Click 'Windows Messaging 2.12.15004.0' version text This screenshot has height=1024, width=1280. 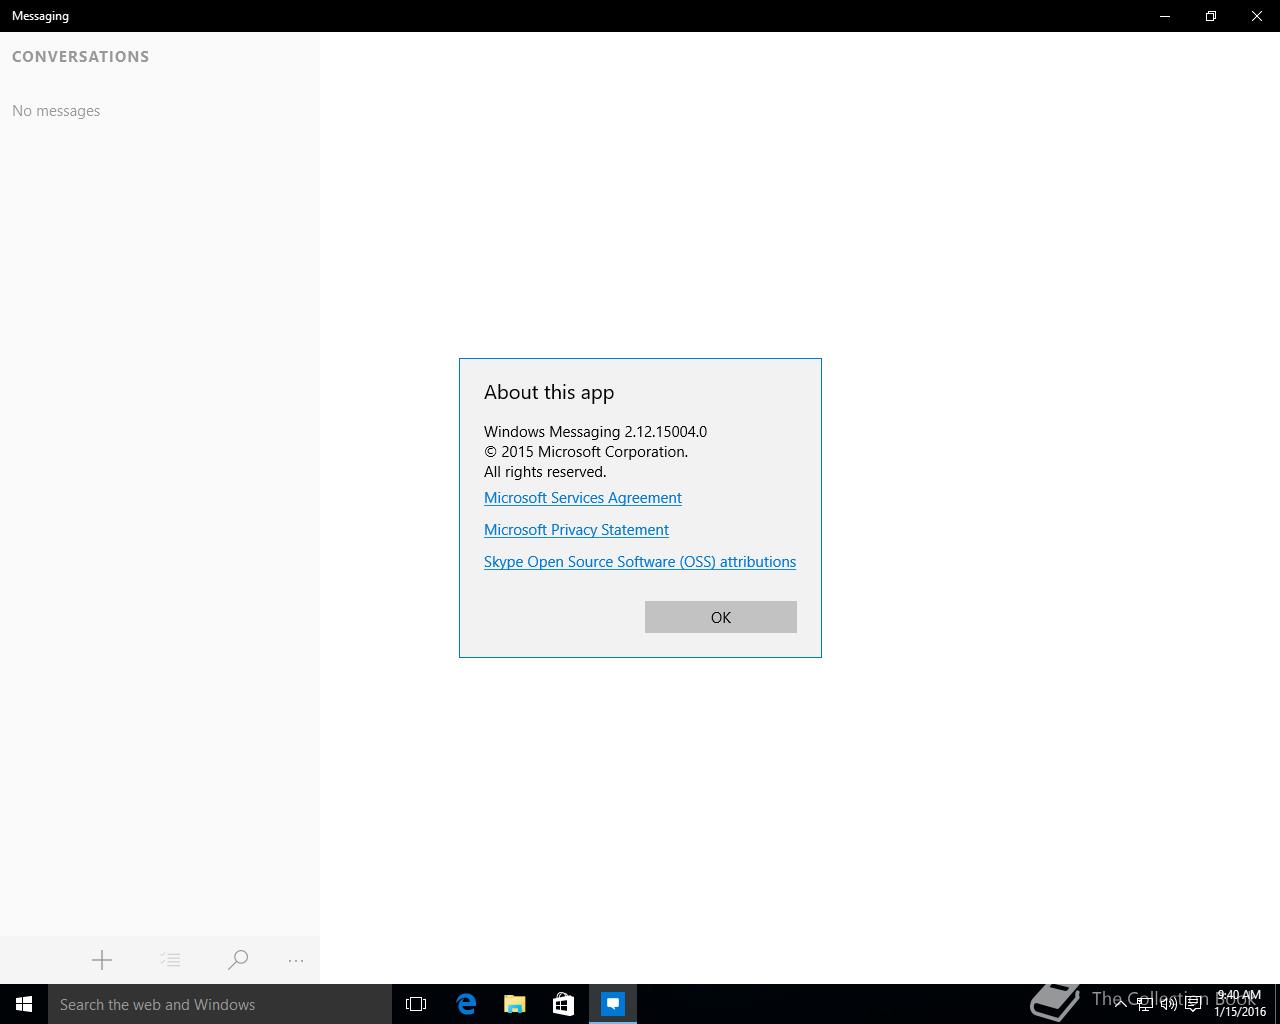tap(595, 432)
